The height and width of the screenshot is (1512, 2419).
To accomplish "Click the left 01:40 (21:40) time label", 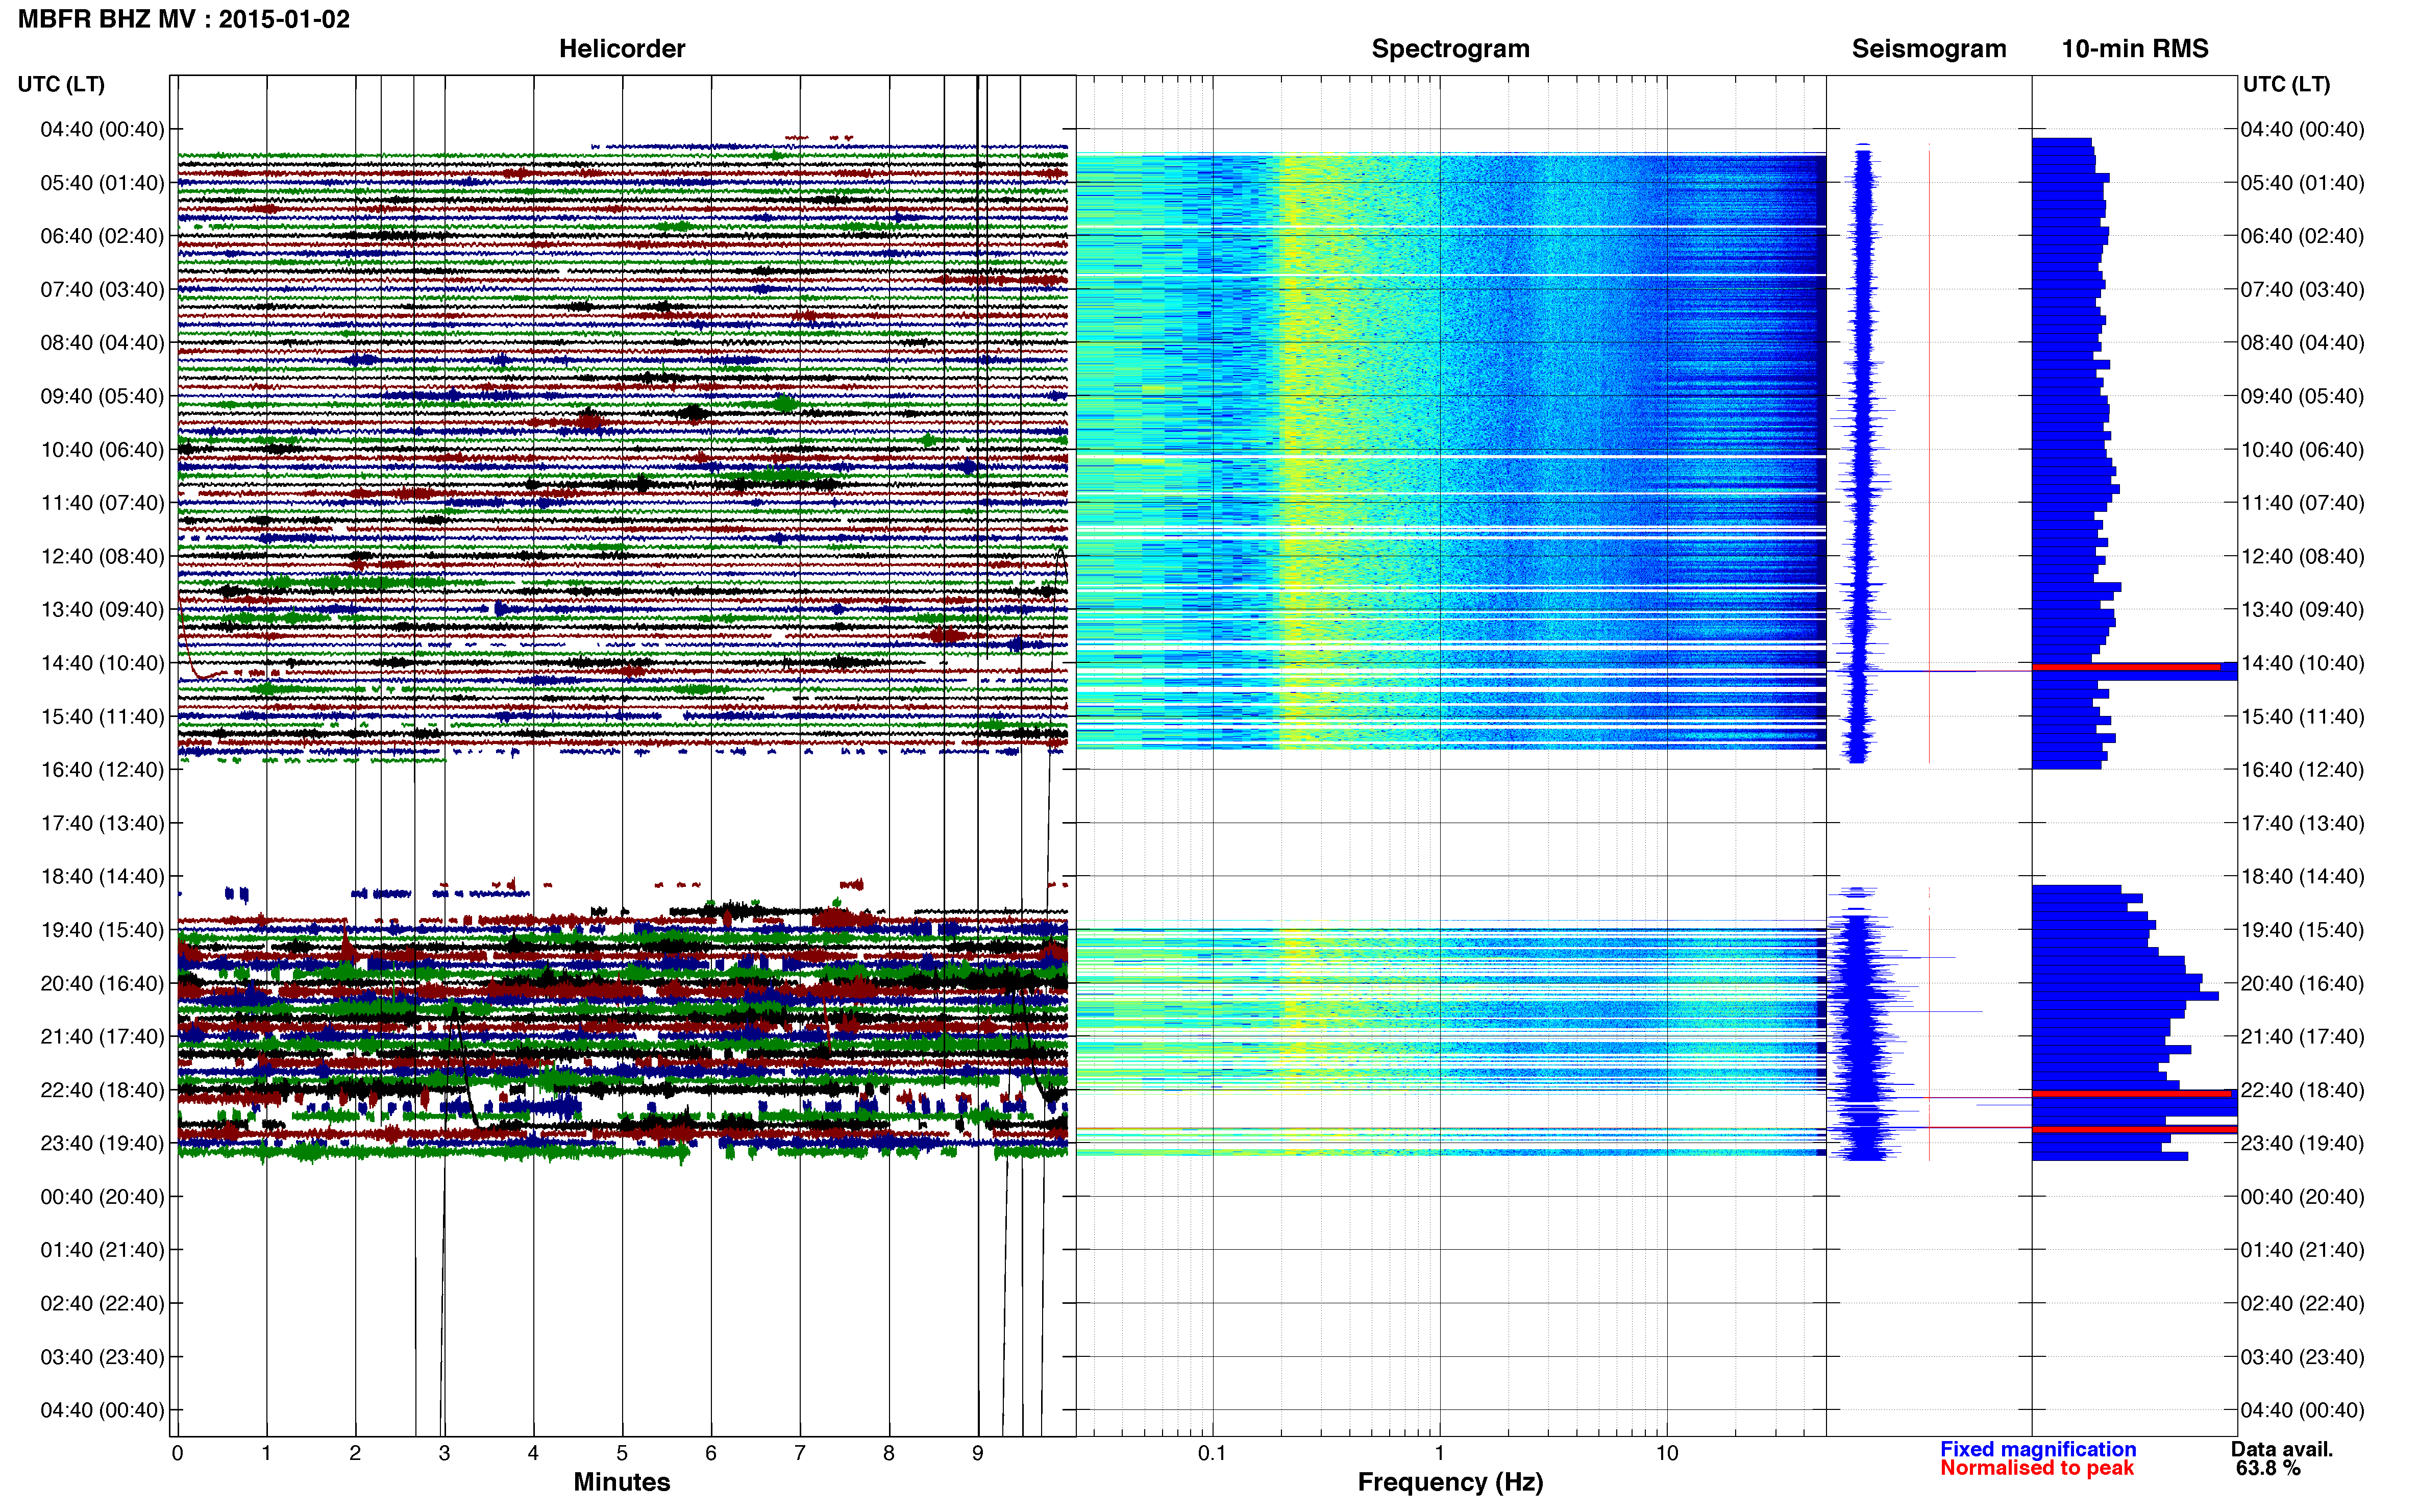I will [102, 1250].
